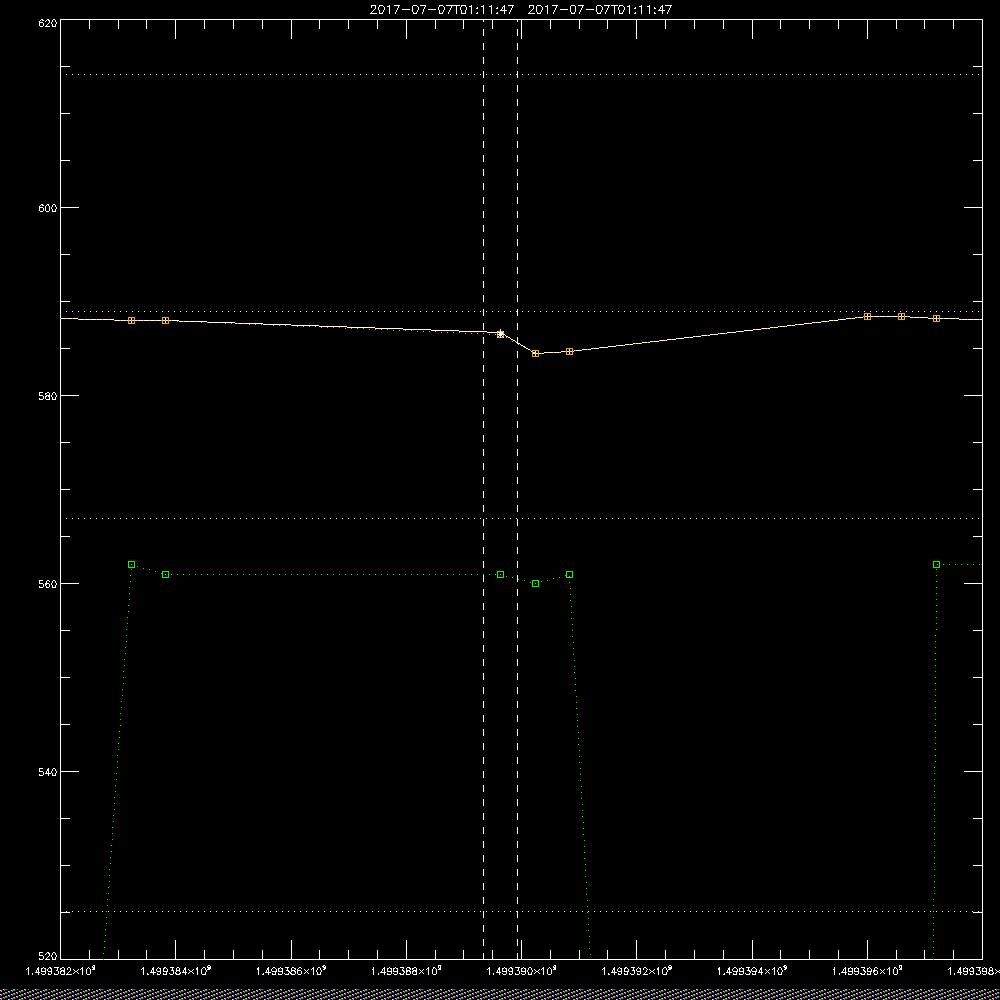Screen dimensions: 1000x1000
Task: Click the x-axis label 1.499396×10⁹
Action: click(x=867, y=971)
